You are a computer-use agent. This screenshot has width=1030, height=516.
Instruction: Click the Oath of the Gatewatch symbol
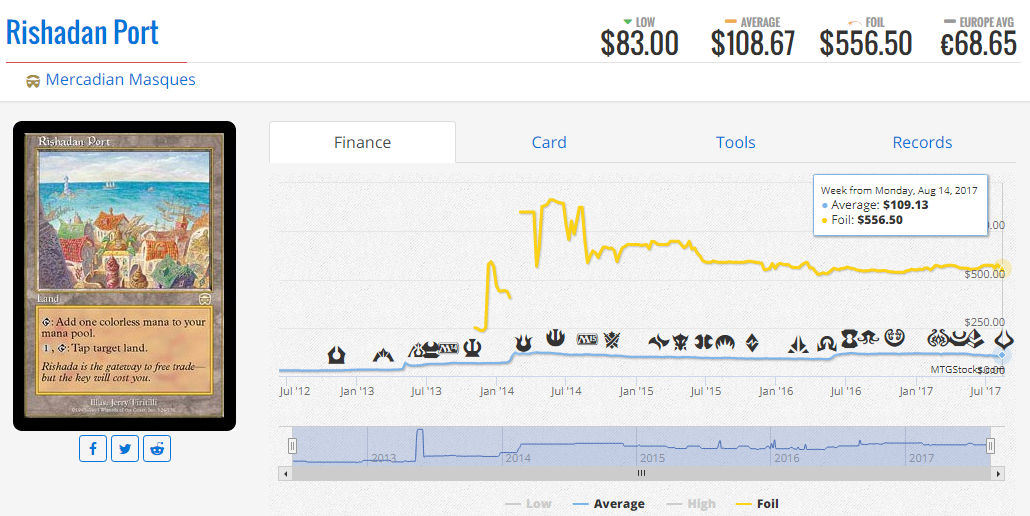[x=798, y=345]
